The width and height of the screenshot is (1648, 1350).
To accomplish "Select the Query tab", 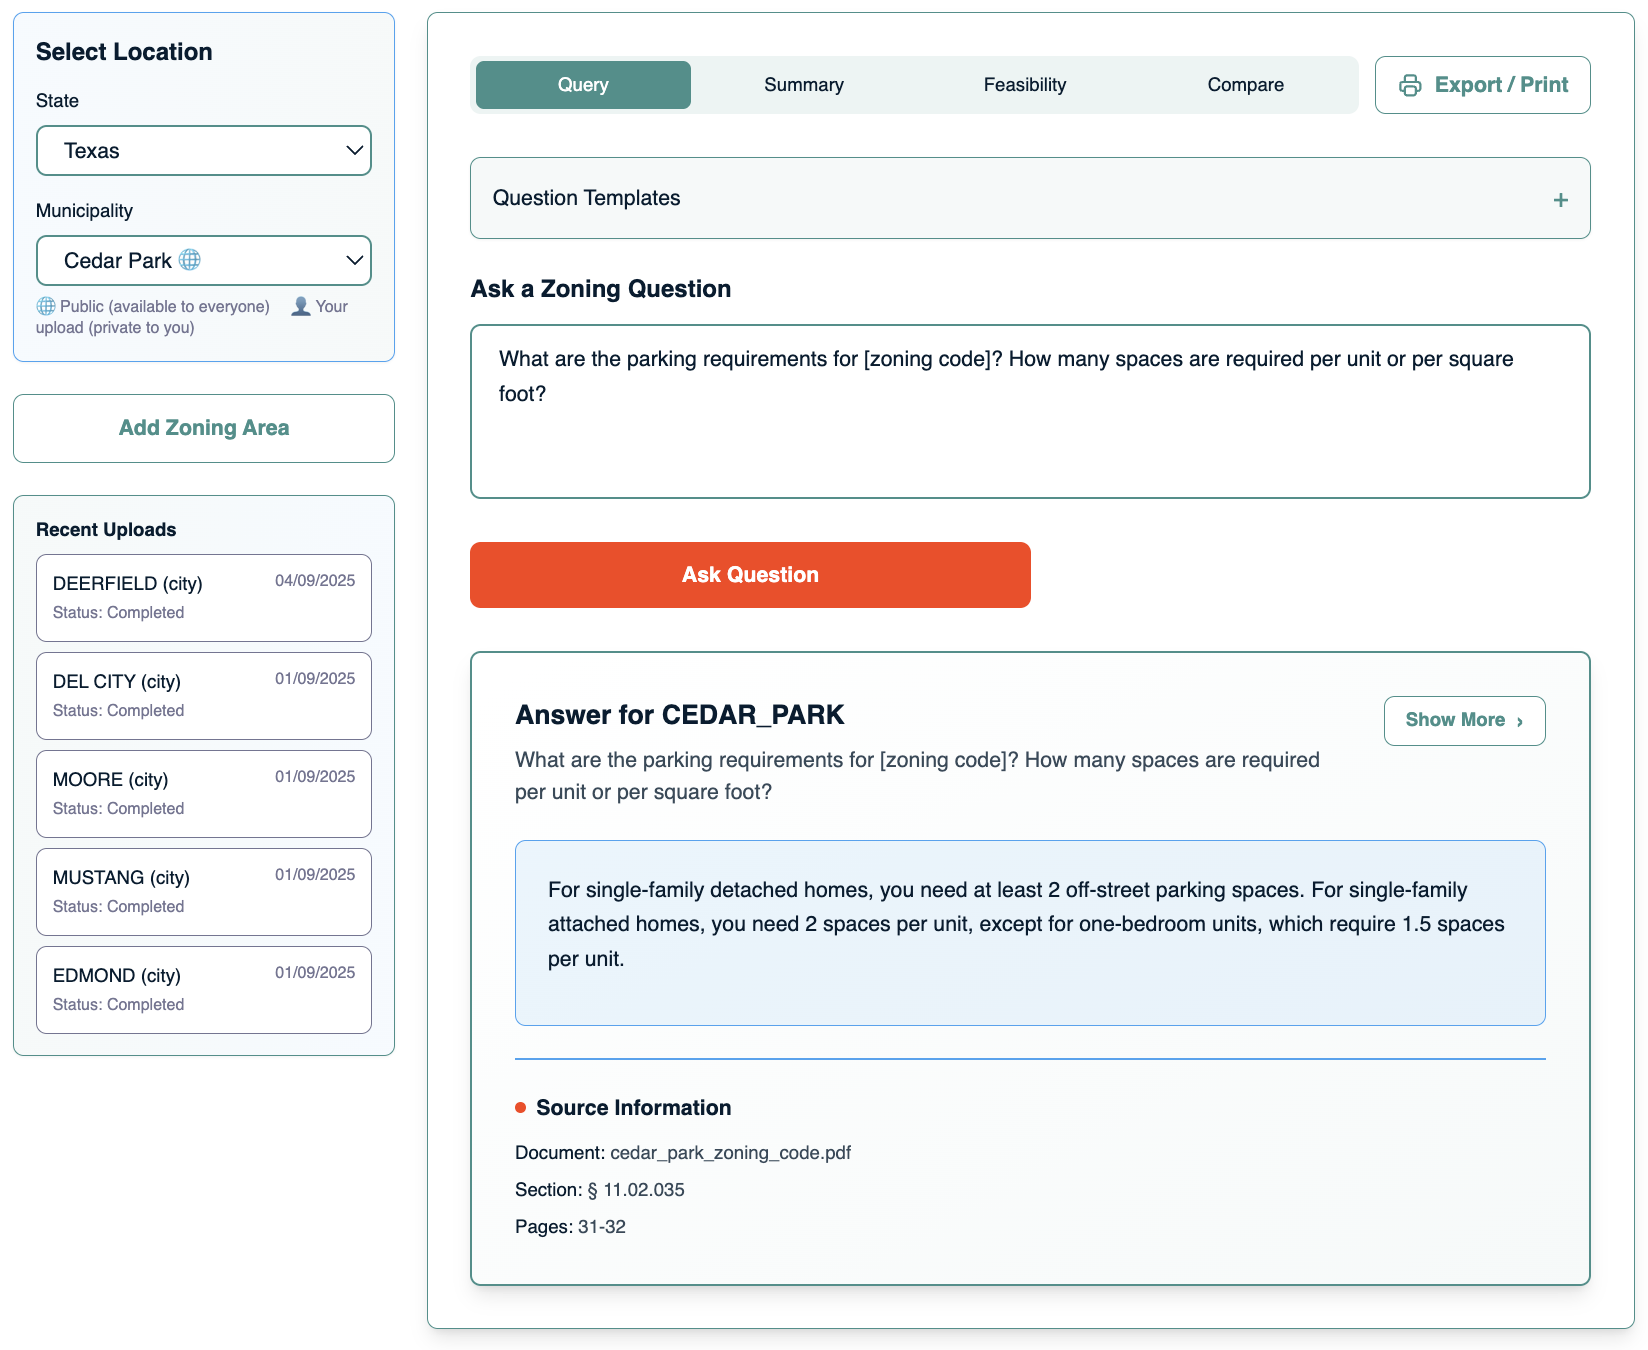I will pyautogui.click(x=582, y=85).
